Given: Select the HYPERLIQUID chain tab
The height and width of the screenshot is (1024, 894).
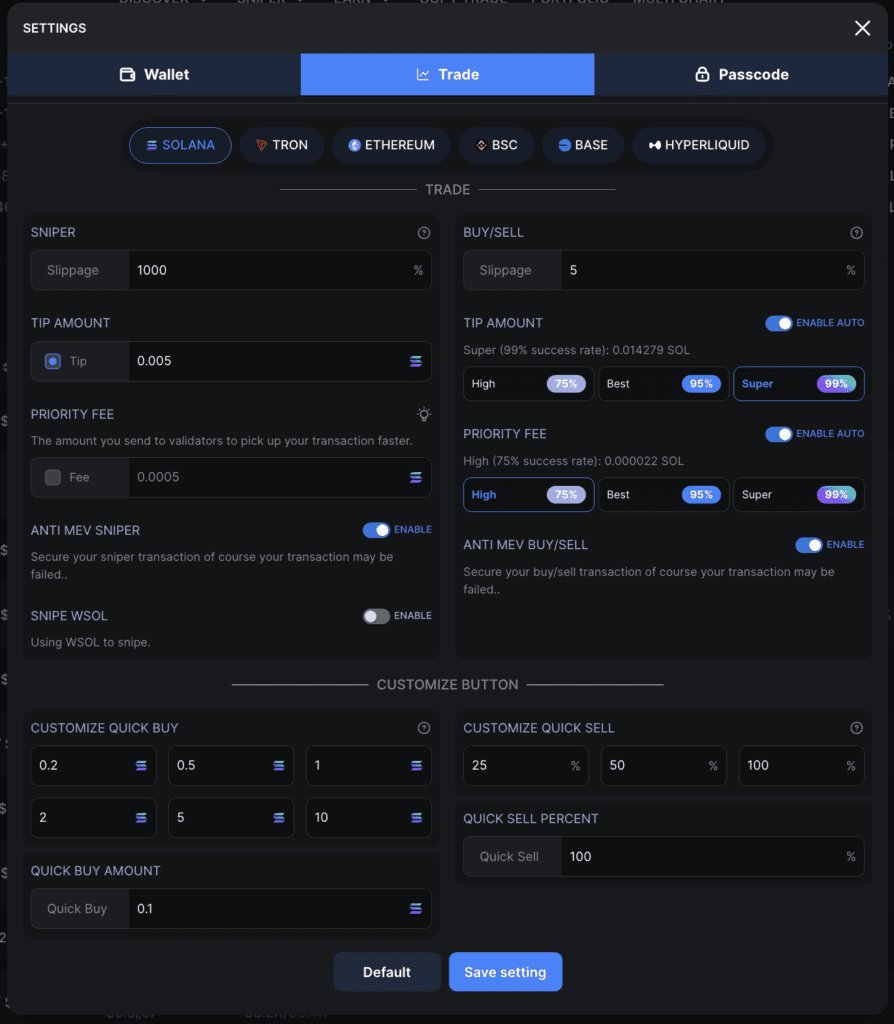Looking at the screenshot, I should tap(699, 145).
